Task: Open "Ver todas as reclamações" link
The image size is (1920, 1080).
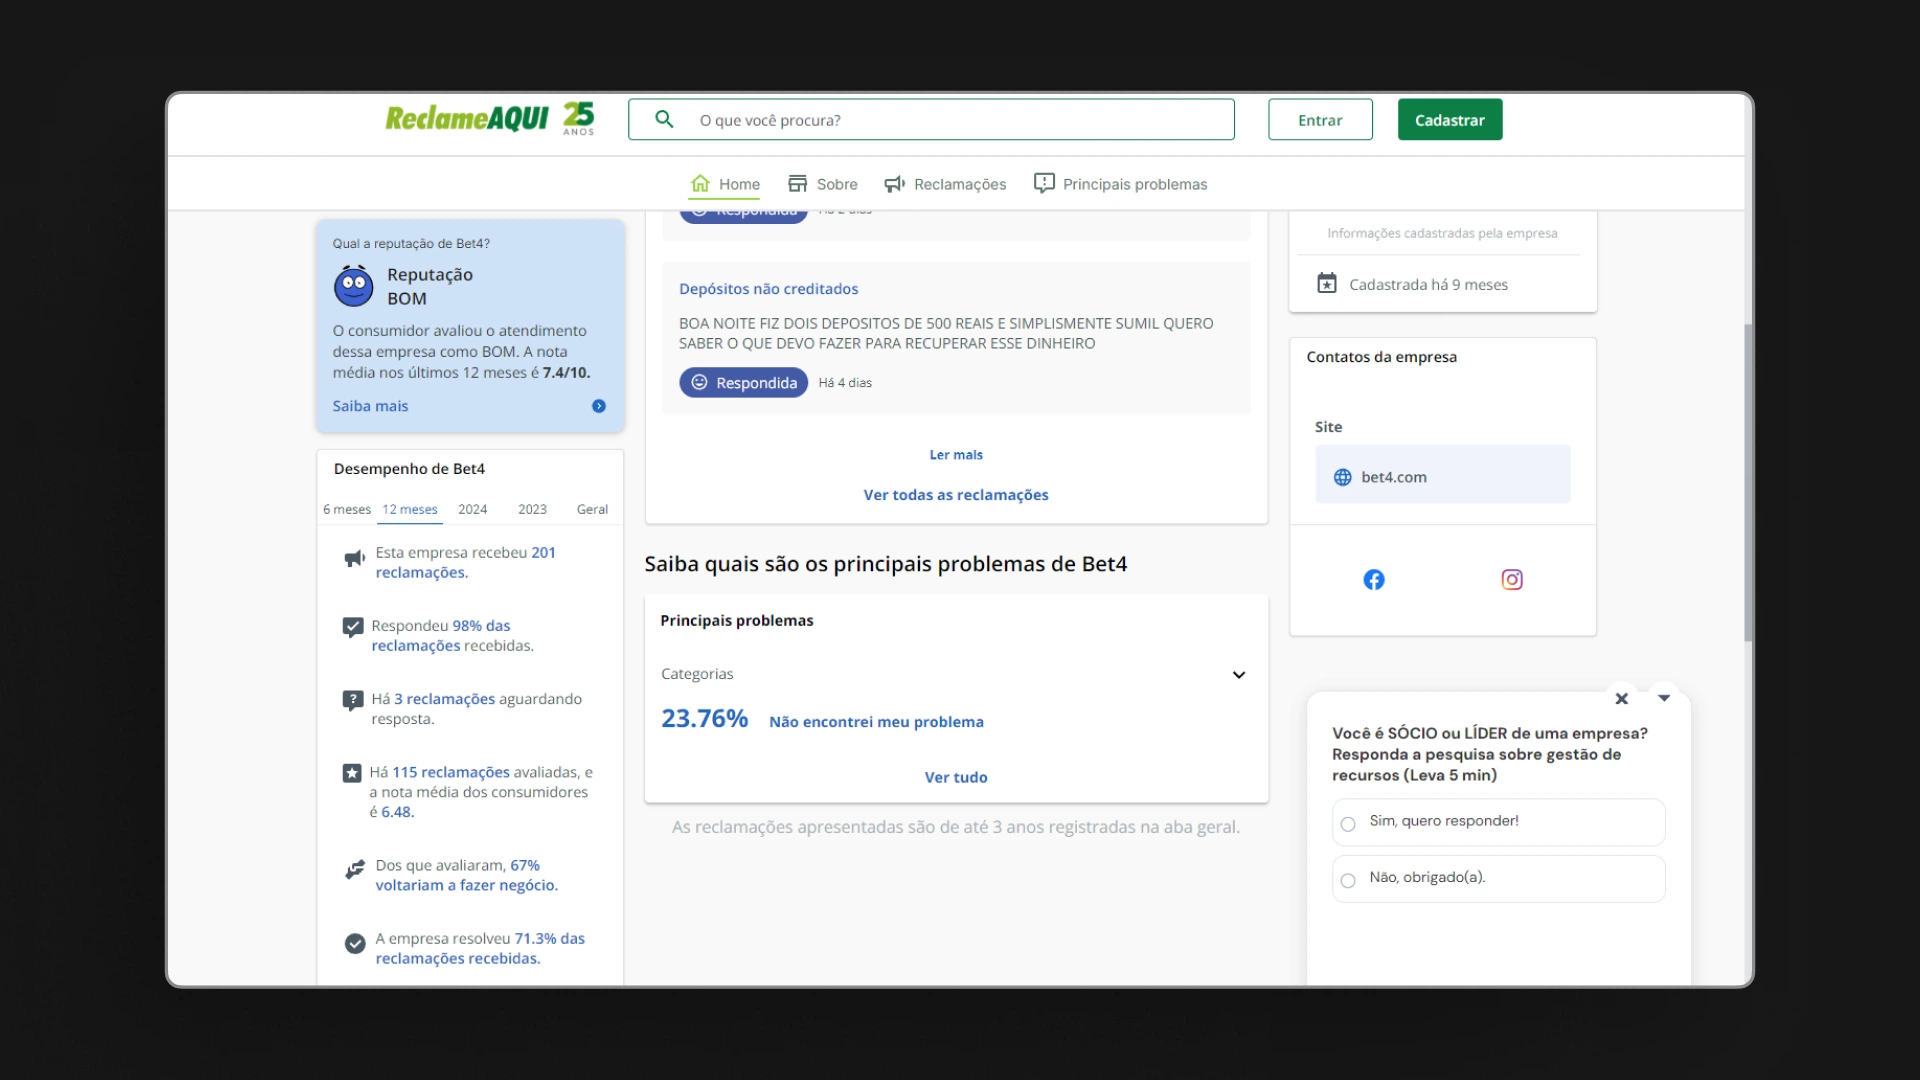Action: 956,495
